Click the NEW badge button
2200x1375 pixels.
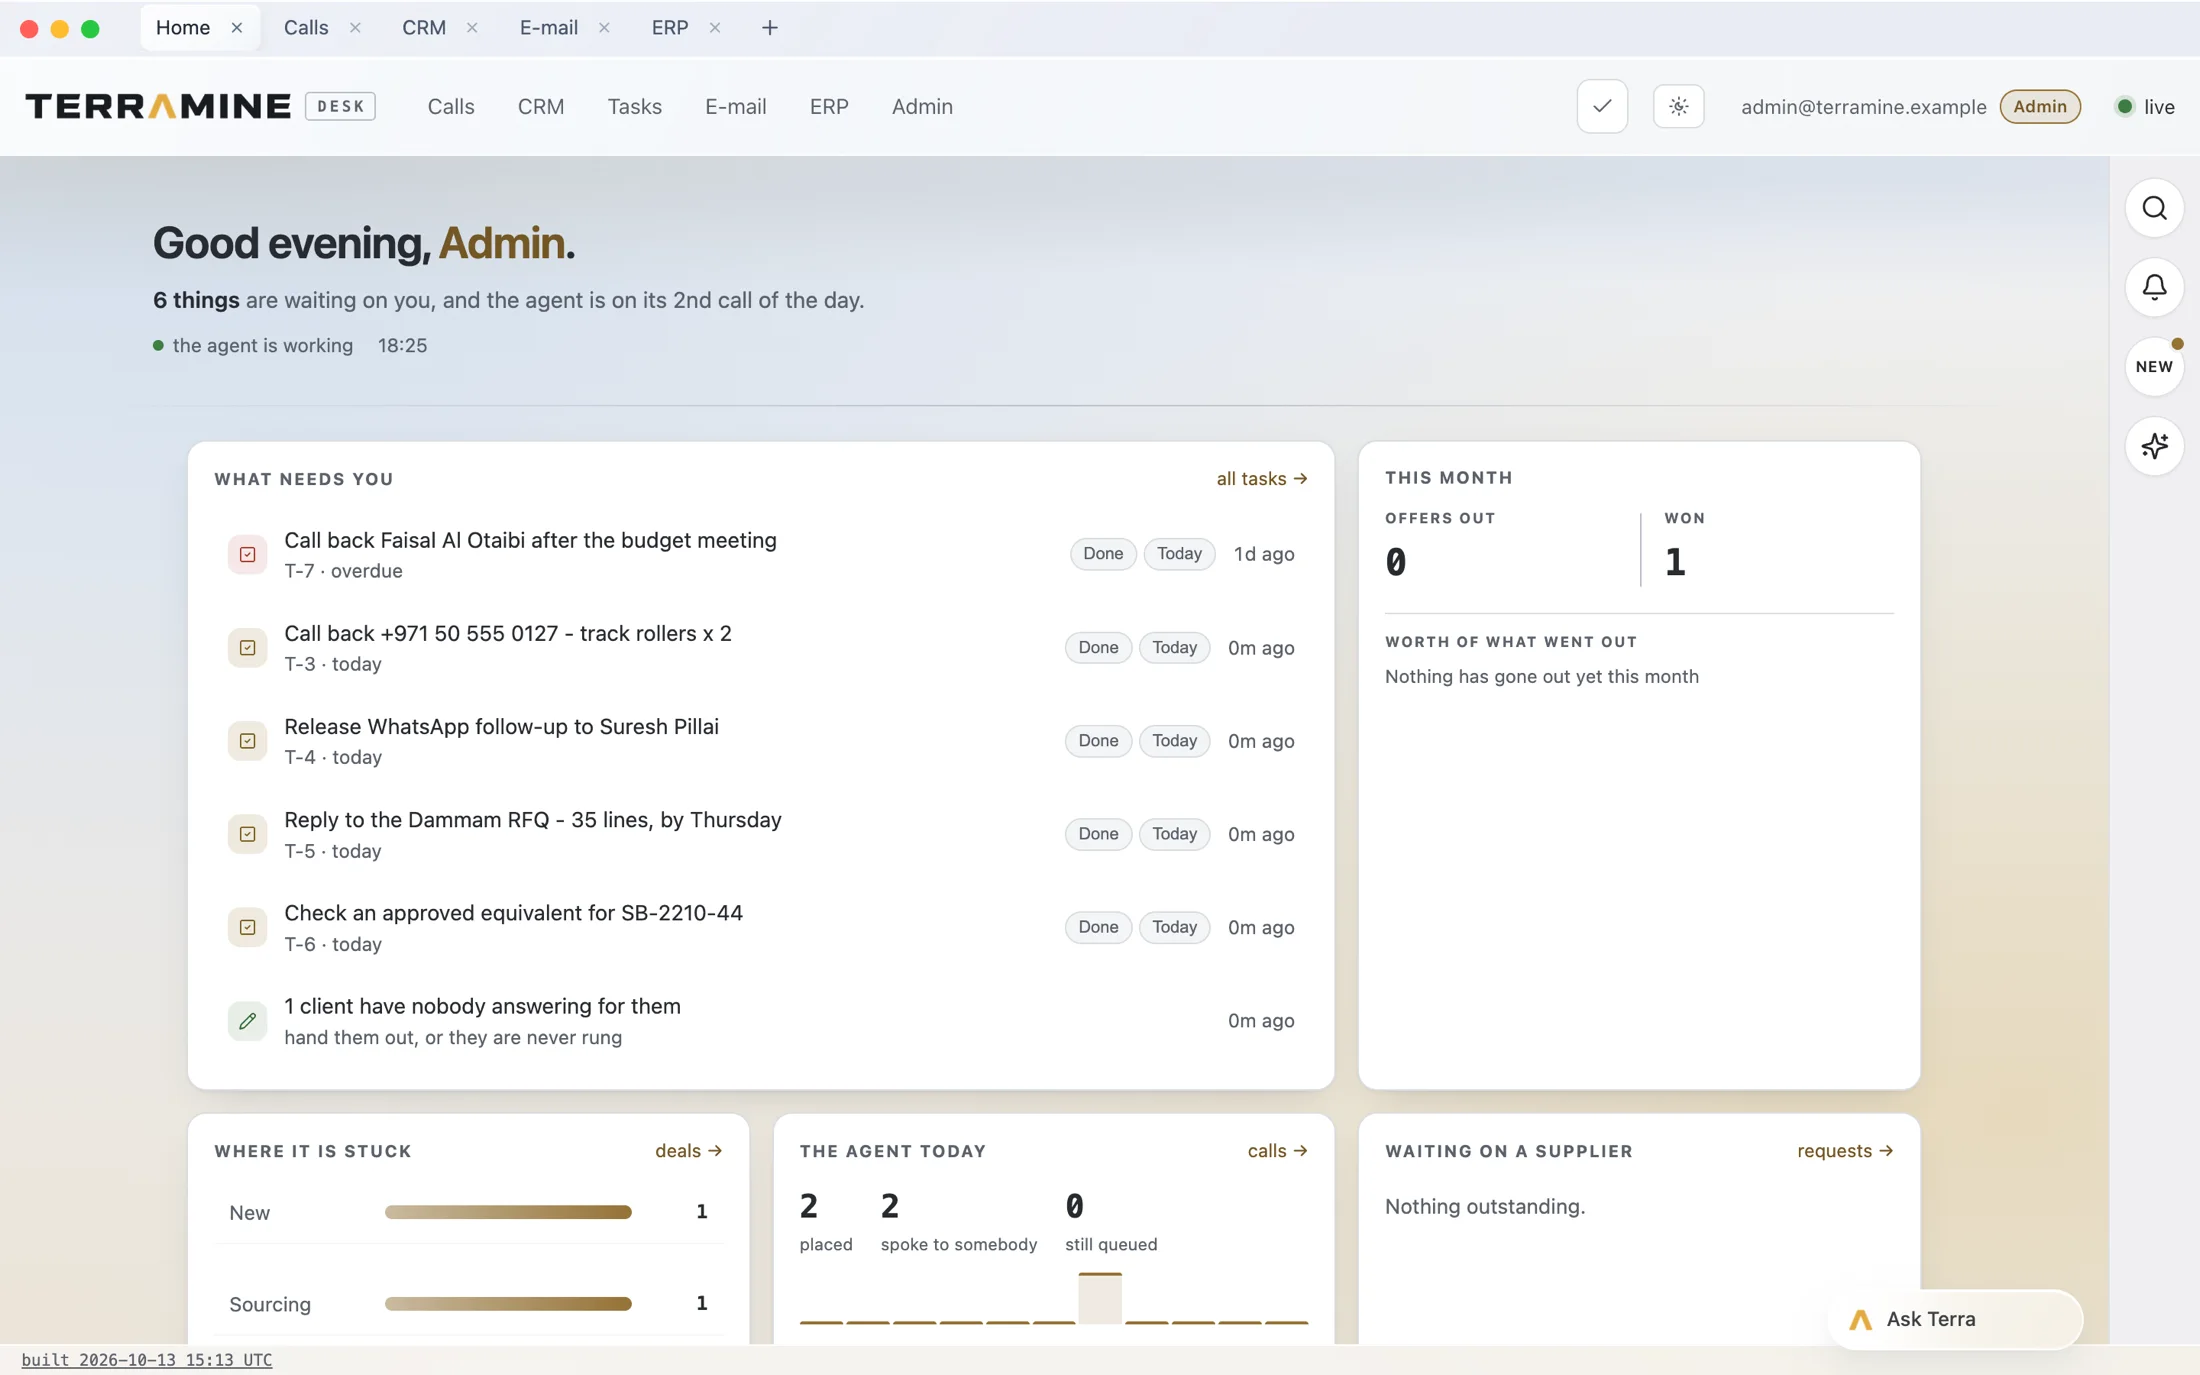pyautogui.click(x=2154, y=366)
